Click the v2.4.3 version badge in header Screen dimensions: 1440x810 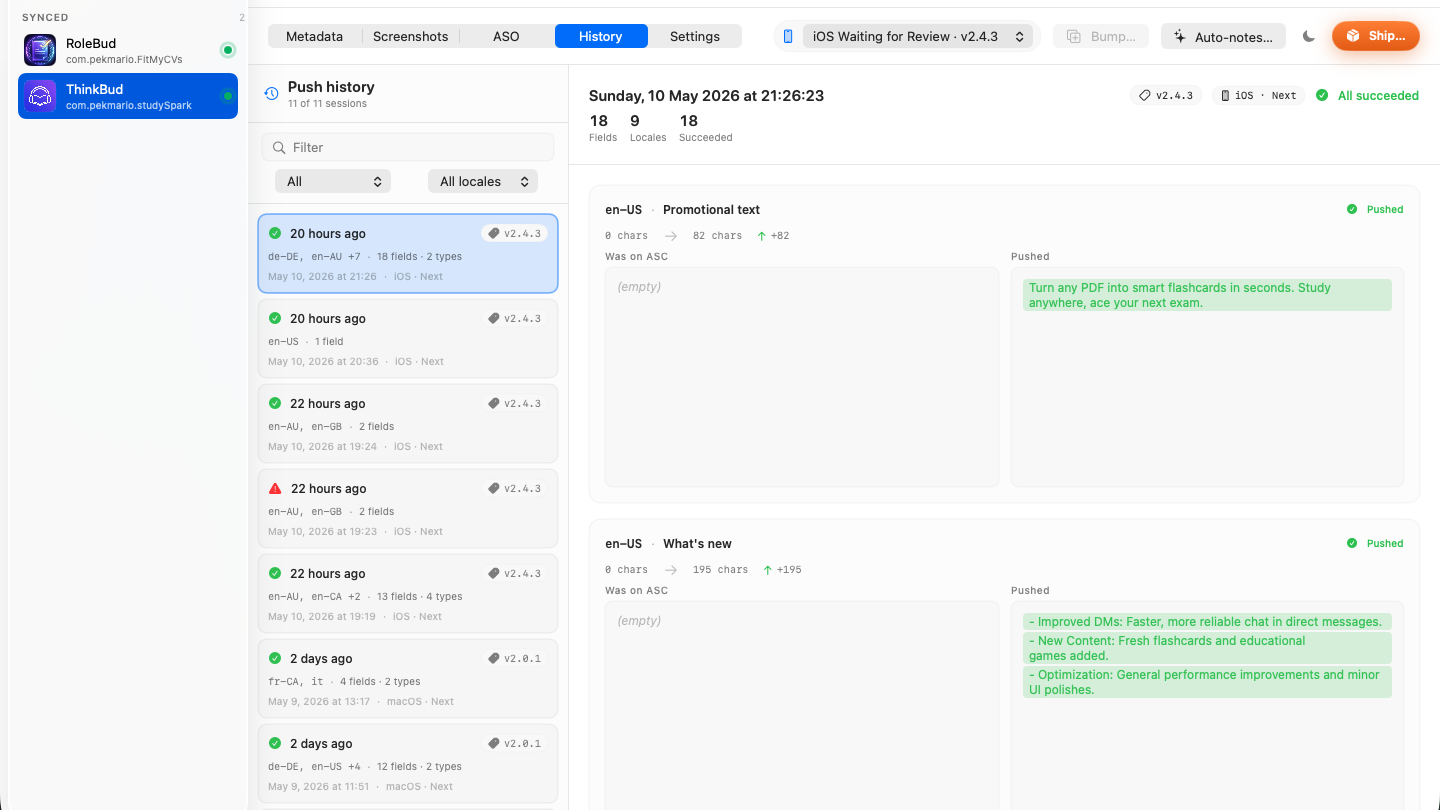[1166, 95]
